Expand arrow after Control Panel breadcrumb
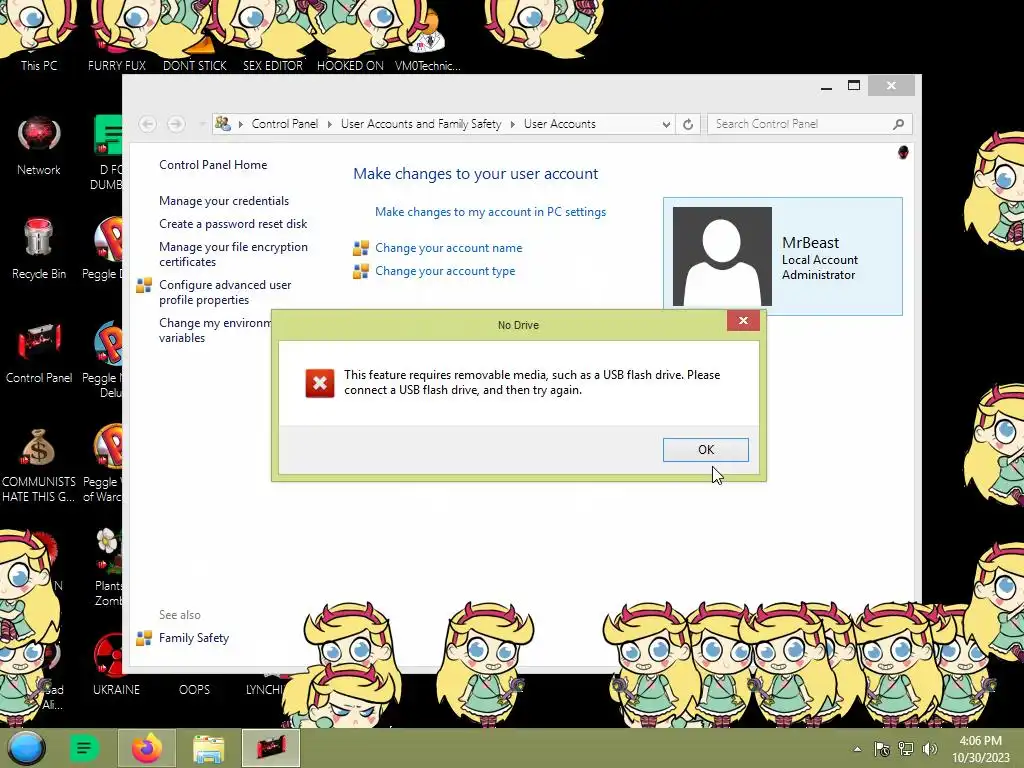1024x768 pixels. click(329, 124)
